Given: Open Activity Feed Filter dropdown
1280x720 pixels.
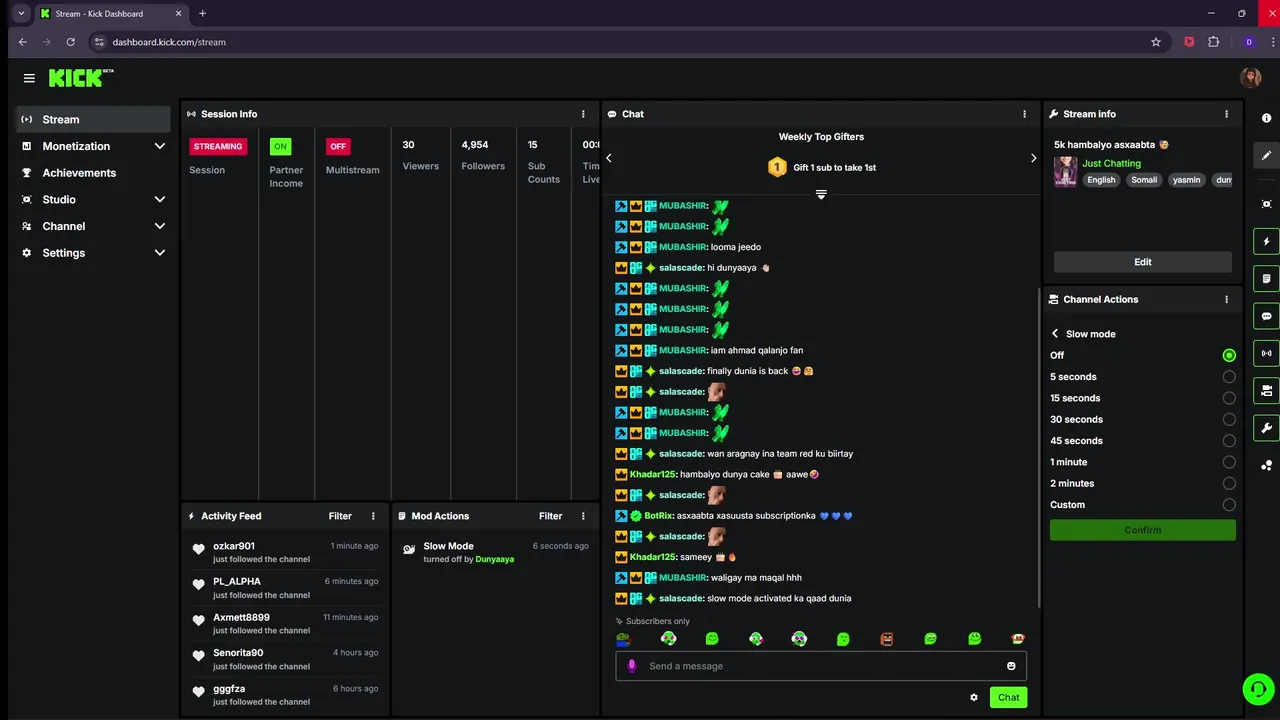Looking at the screenshot, I should [340, 516].
